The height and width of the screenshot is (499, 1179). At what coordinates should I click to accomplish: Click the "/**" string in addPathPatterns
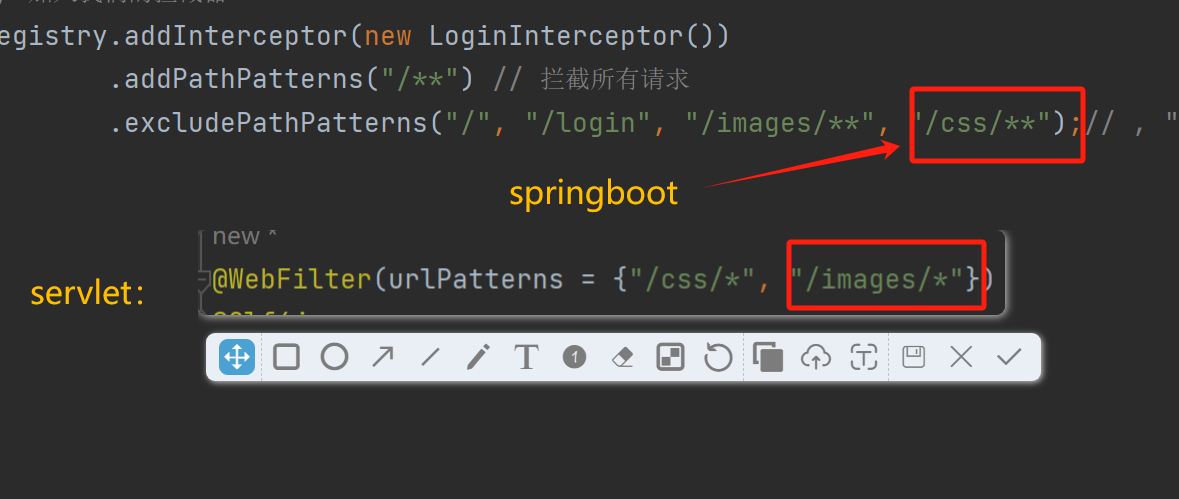(420, 79)
